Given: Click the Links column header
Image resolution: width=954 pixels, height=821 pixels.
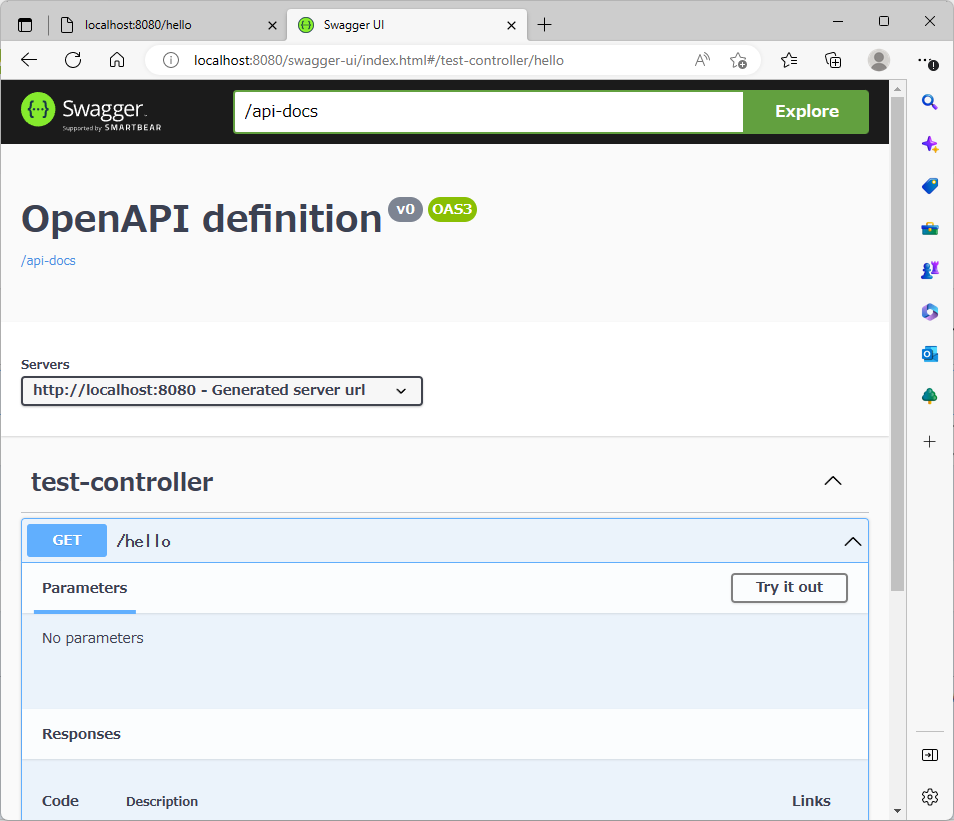Looking at the screenshot, I should [811, 801].
